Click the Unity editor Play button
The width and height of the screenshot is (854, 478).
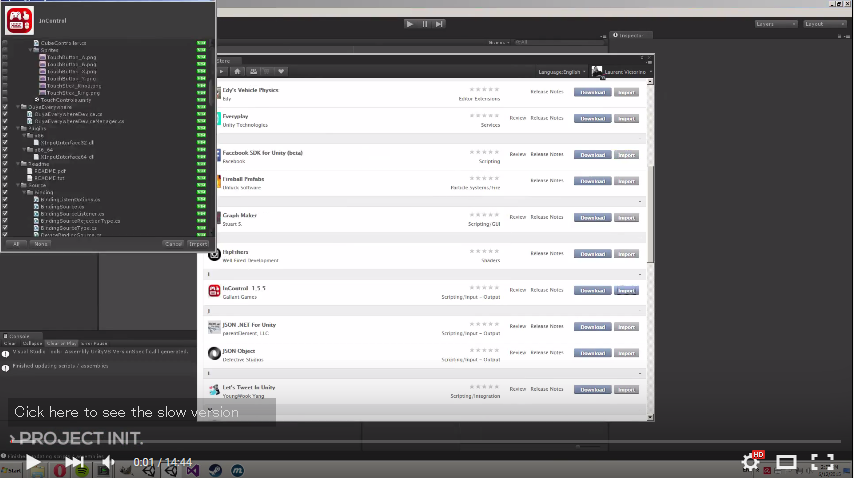[410, 24]
